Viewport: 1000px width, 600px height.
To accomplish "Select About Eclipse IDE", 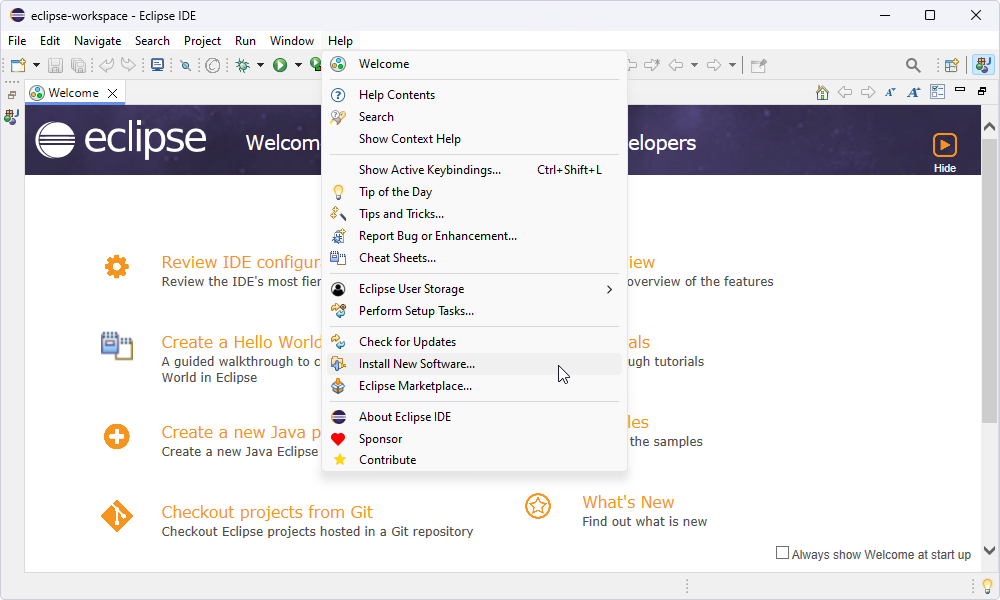I will 474,417.
